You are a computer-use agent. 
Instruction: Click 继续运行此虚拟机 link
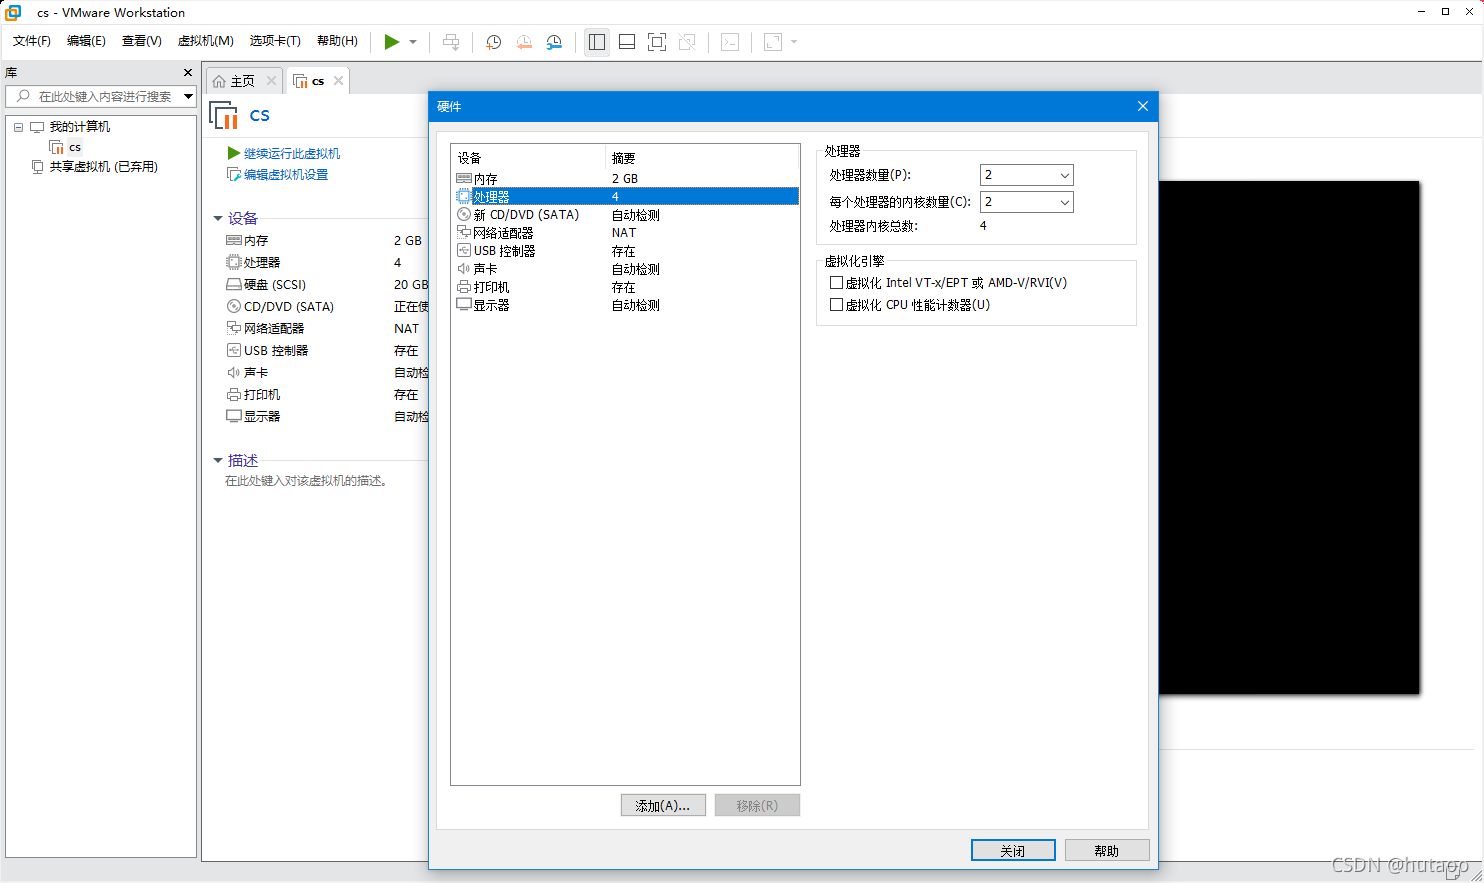coord(291,153)
